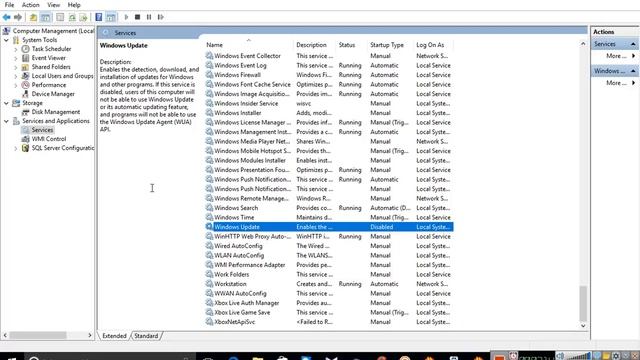Select the Services node in the tree

pos(42,130)
